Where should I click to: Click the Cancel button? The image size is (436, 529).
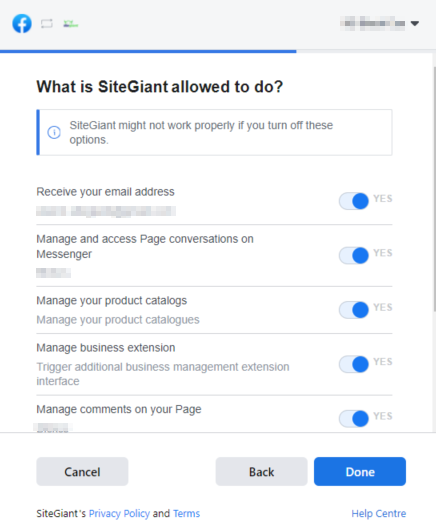(x=82, y=472)
